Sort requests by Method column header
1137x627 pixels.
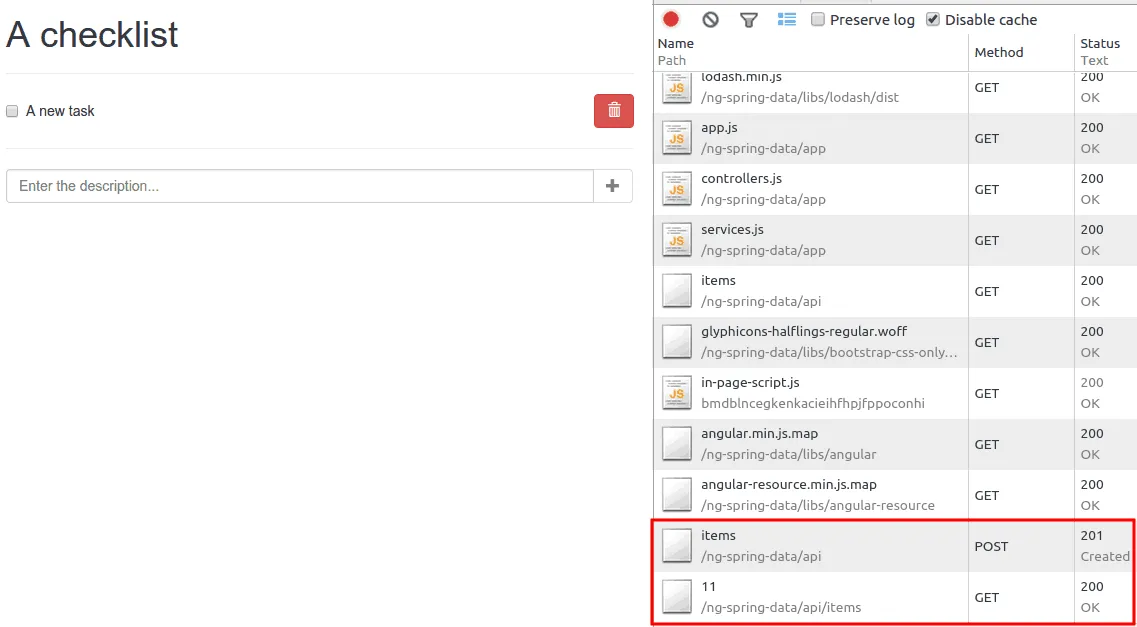click(x=999, y=52)
